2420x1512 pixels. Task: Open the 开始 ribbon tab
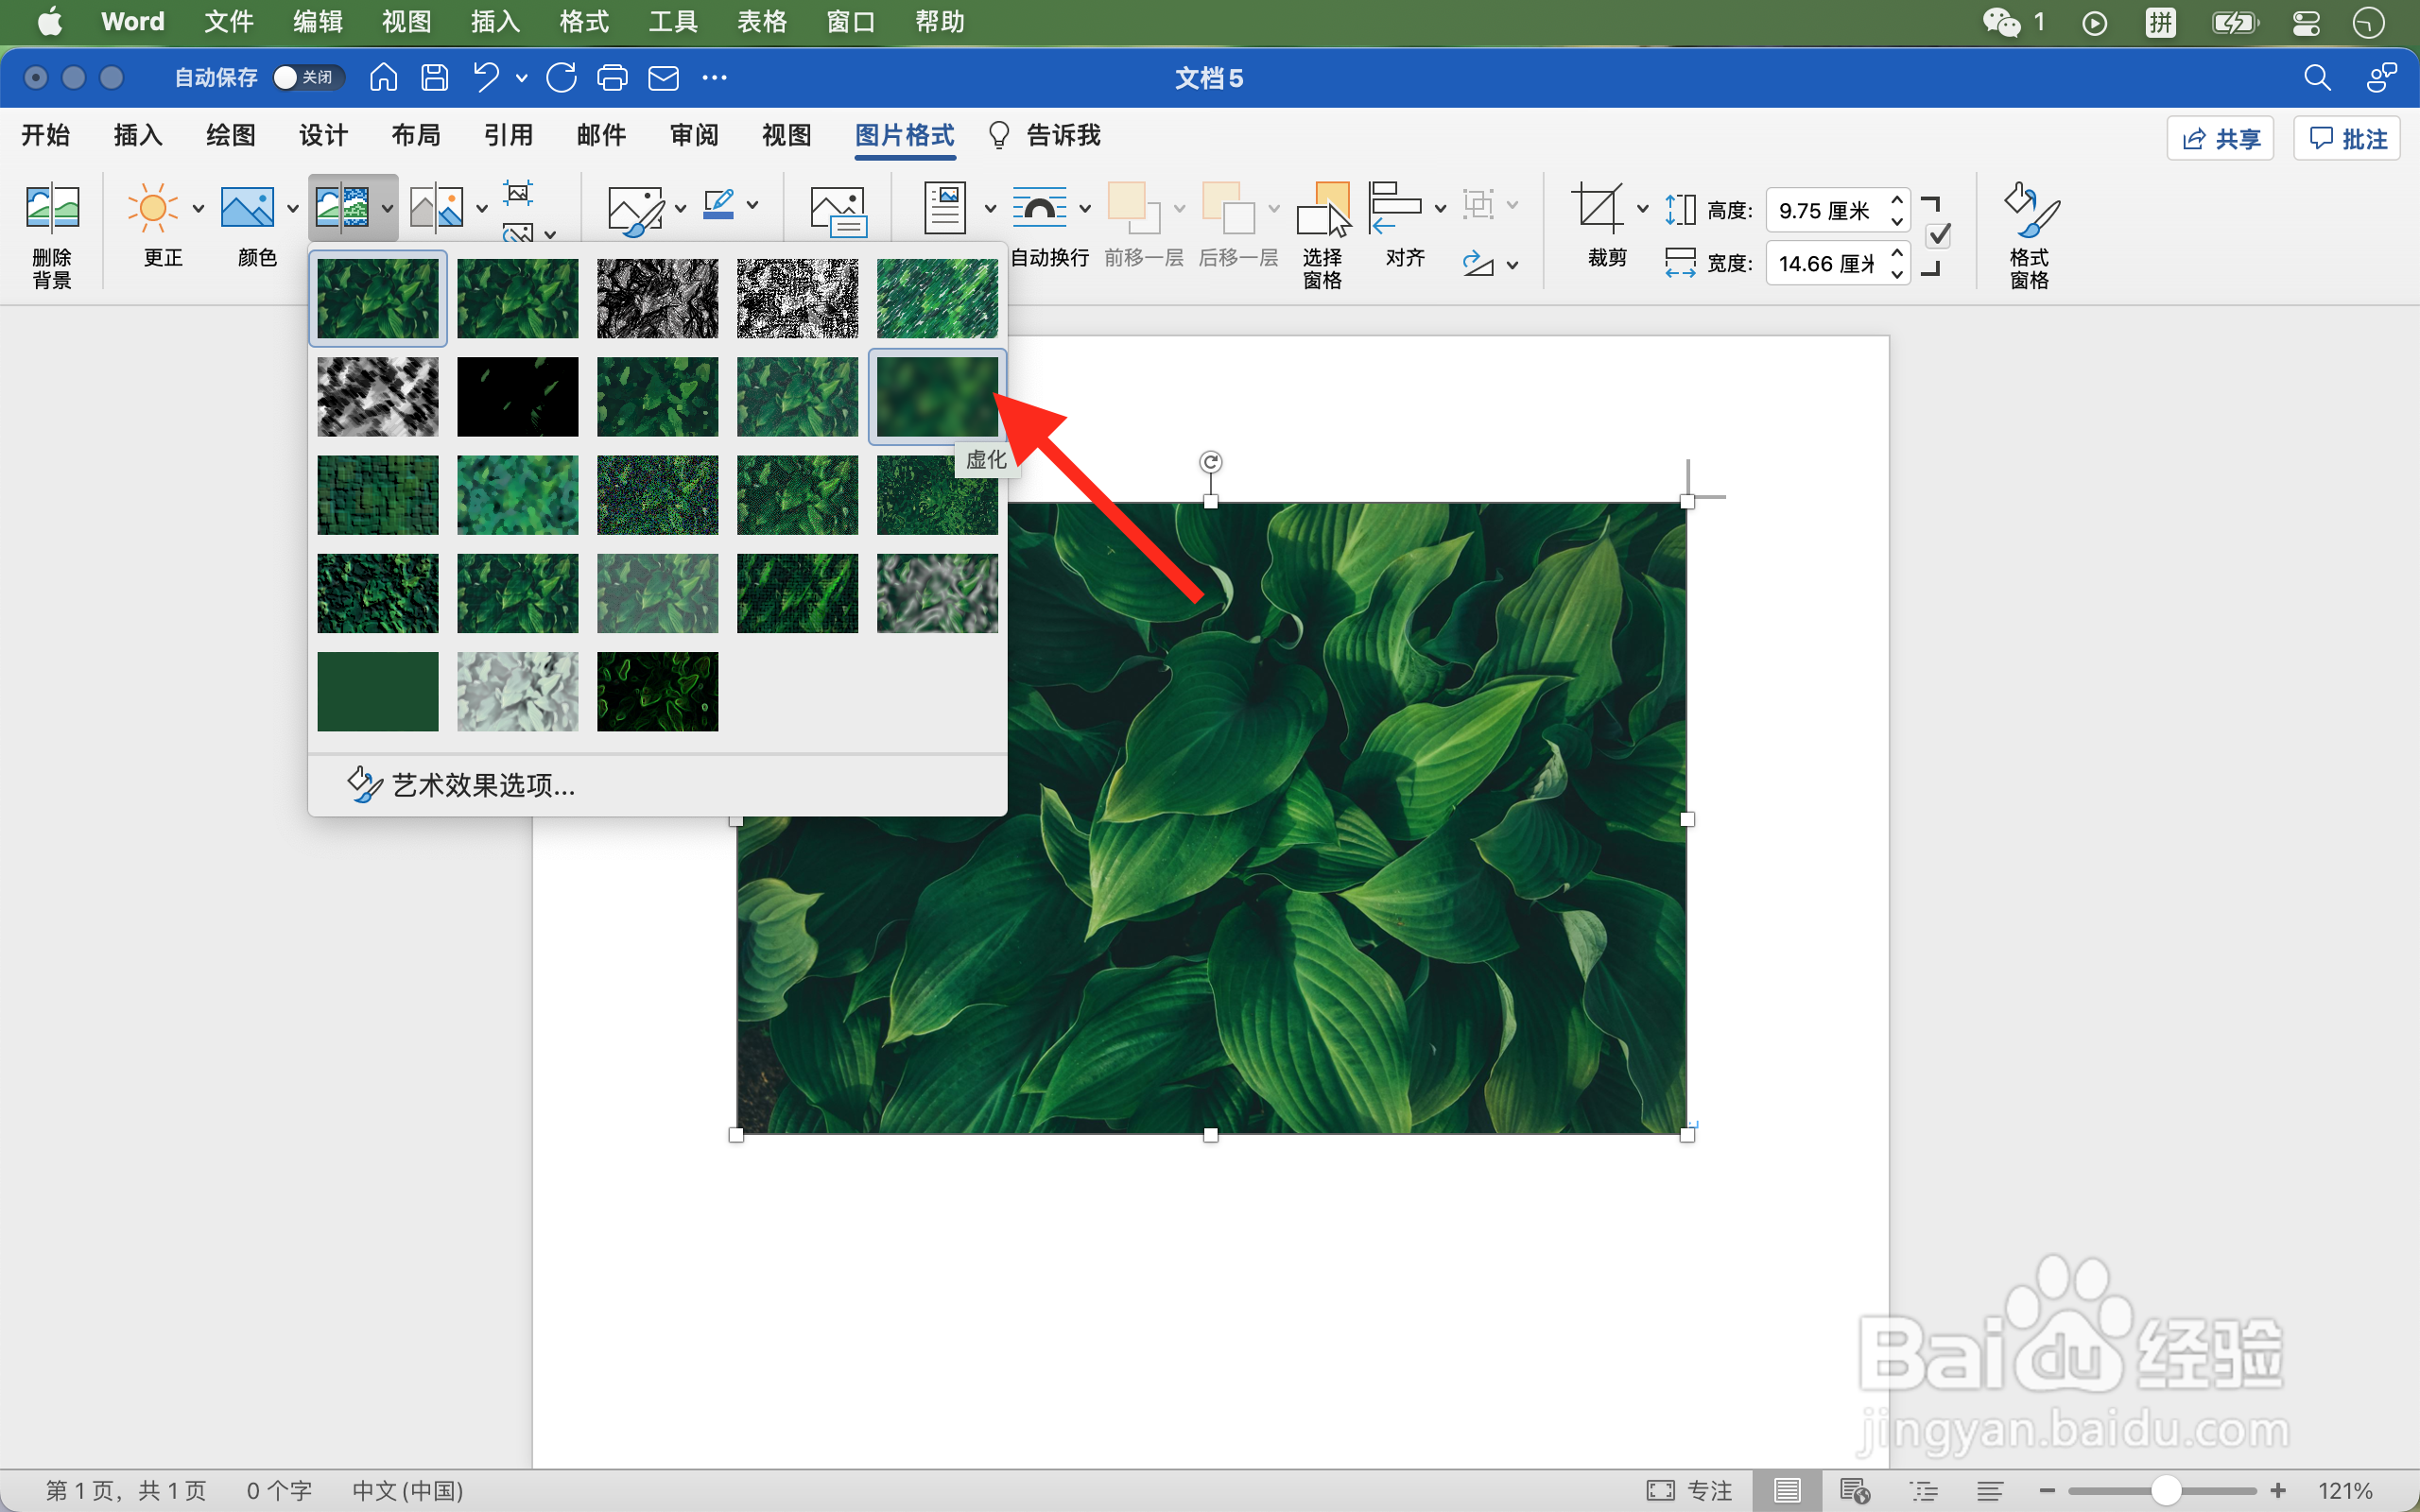[x=46, y=135]
